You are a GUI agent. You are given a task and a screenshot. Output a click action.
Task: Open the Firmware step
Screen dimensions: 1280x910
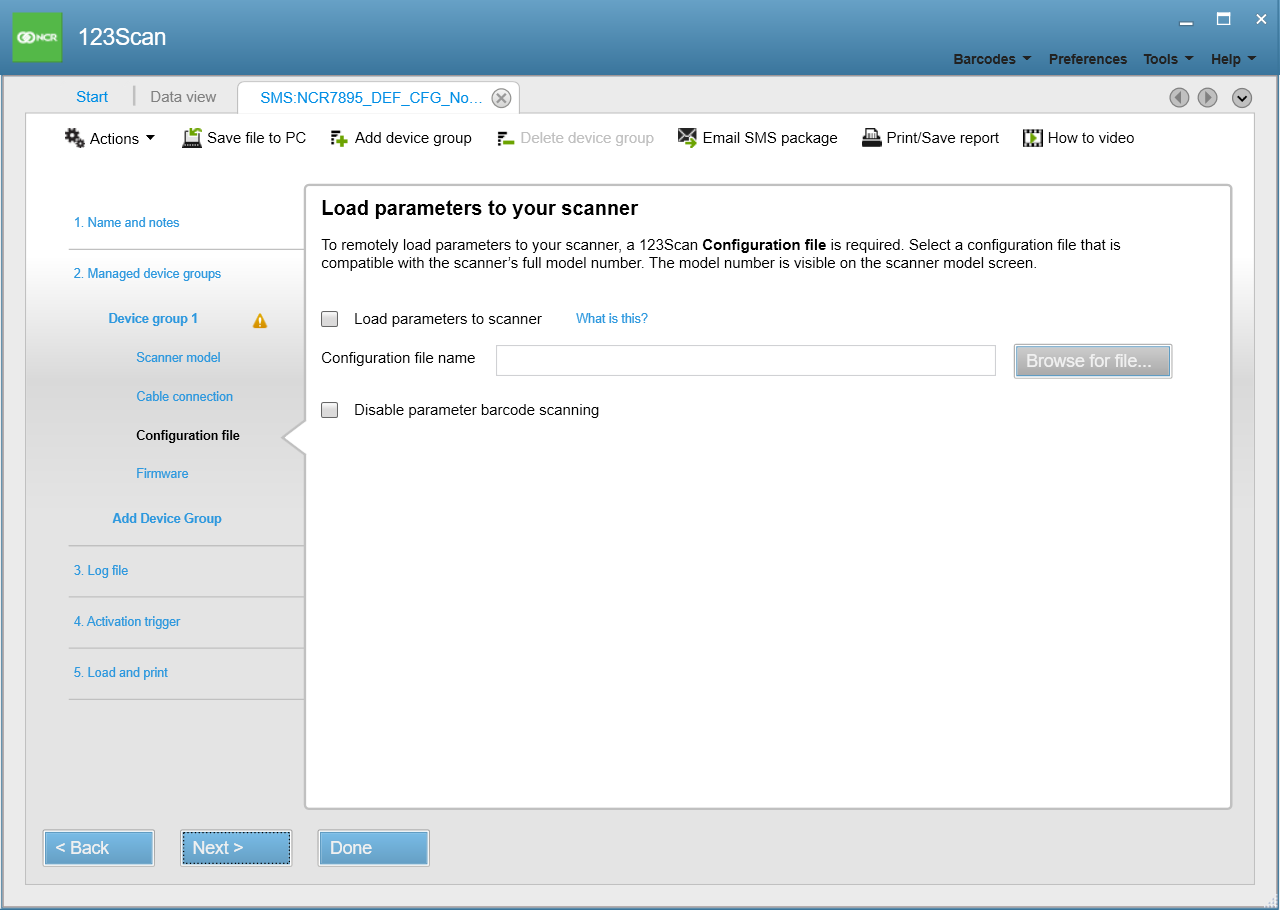pos(162,474)
